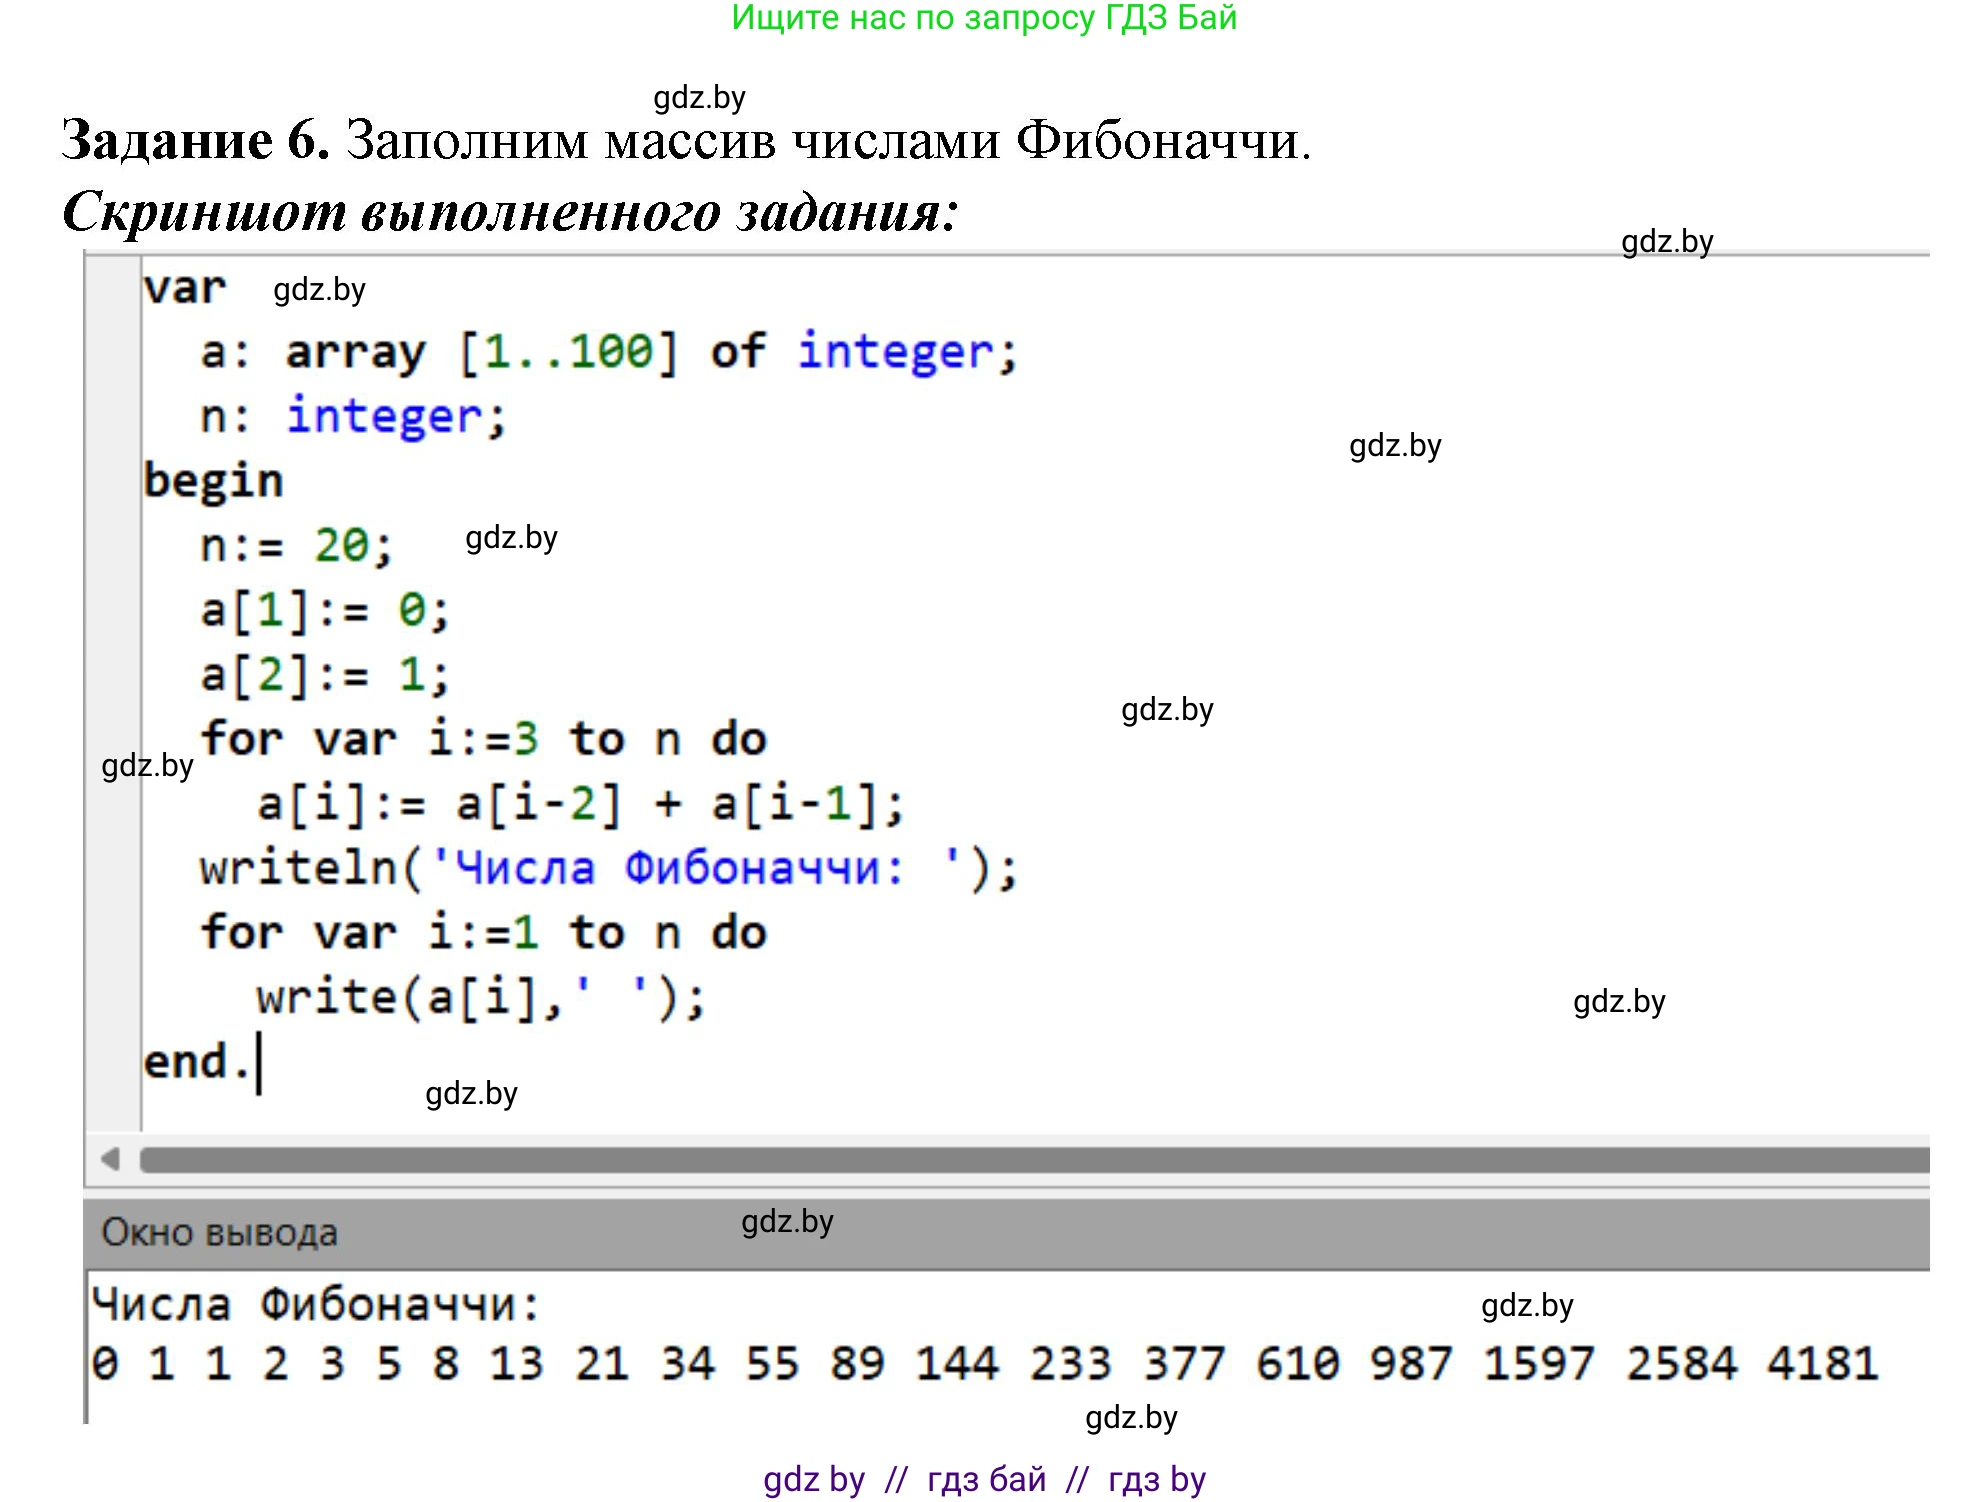Click the 'write(a[i],' ')' line
Image resolution: width=1972 pixels, height=1502 pixels.
480,998
